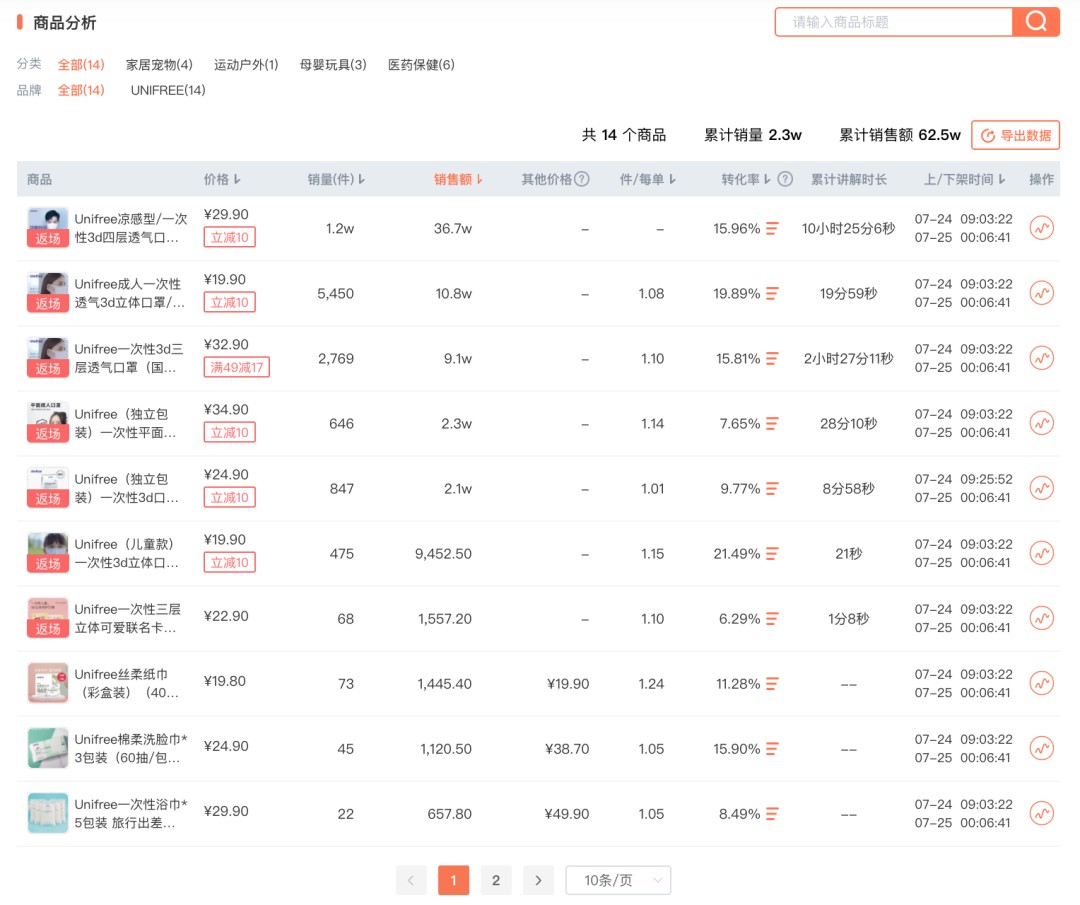Open trend chart for Unifree凉感型 row
1080x905 pixels.
[1041, 228]
